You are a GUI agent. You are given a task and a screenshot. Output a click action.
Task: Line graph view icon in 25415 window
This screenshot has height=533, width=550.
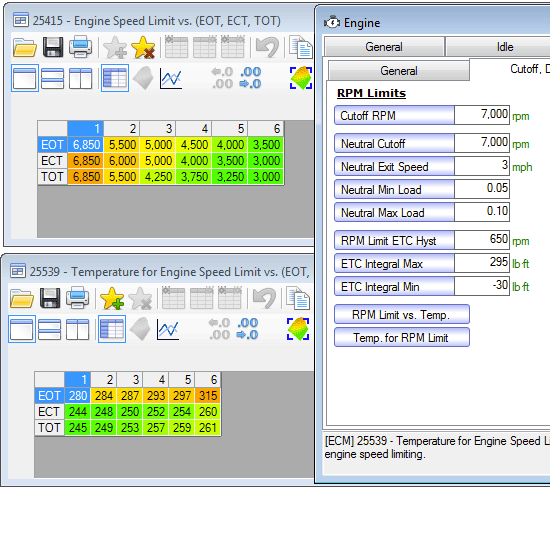point(170,78)
